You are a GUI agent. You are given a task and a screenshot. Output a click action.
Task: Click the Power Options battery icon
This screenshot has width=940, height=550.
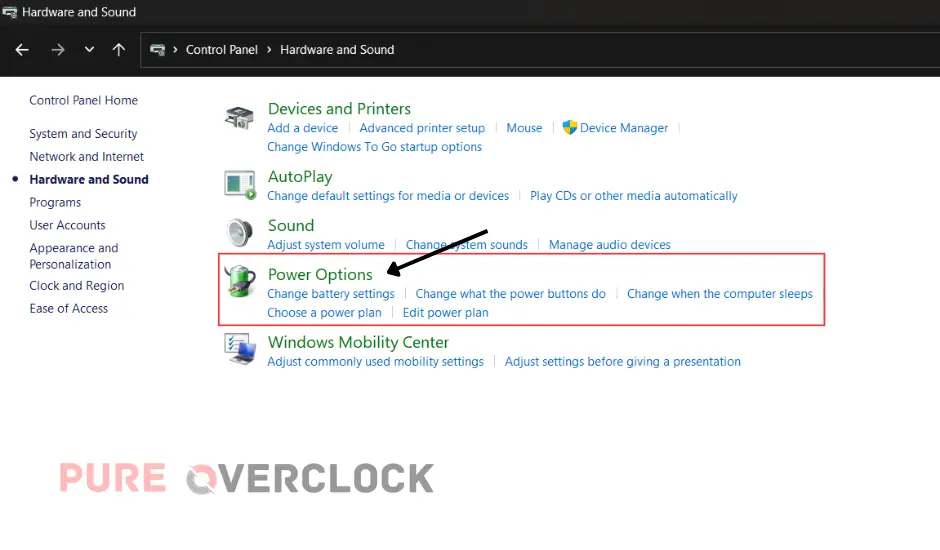pos(239,282)
